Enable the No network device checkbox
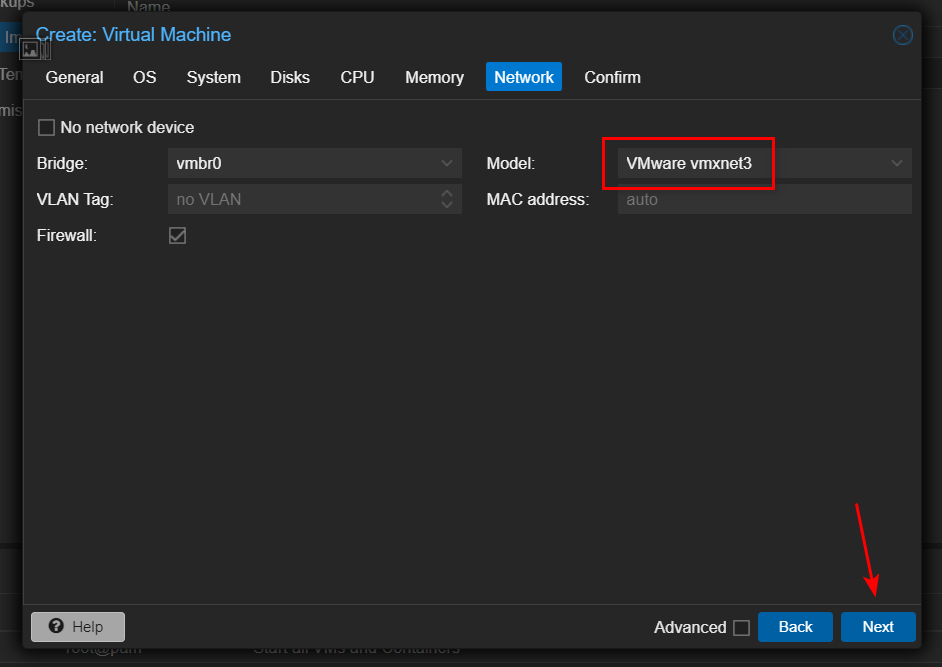Viewport: 942px width, 667px height. [x=46, y=128]
